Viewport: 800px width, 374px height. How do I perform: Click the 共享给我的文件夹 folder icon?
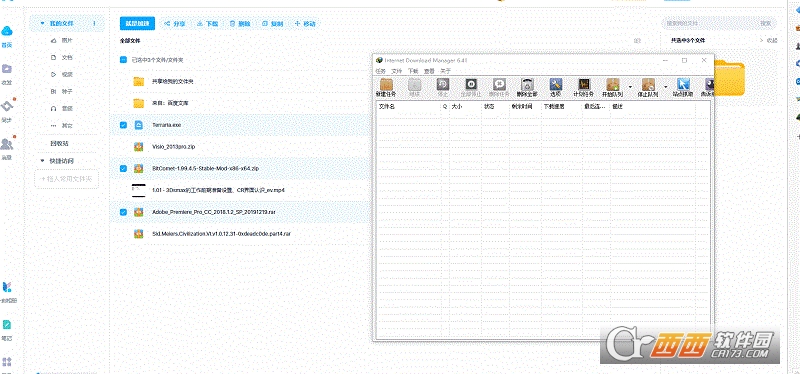pyautogui.click(x=138, y=82)
